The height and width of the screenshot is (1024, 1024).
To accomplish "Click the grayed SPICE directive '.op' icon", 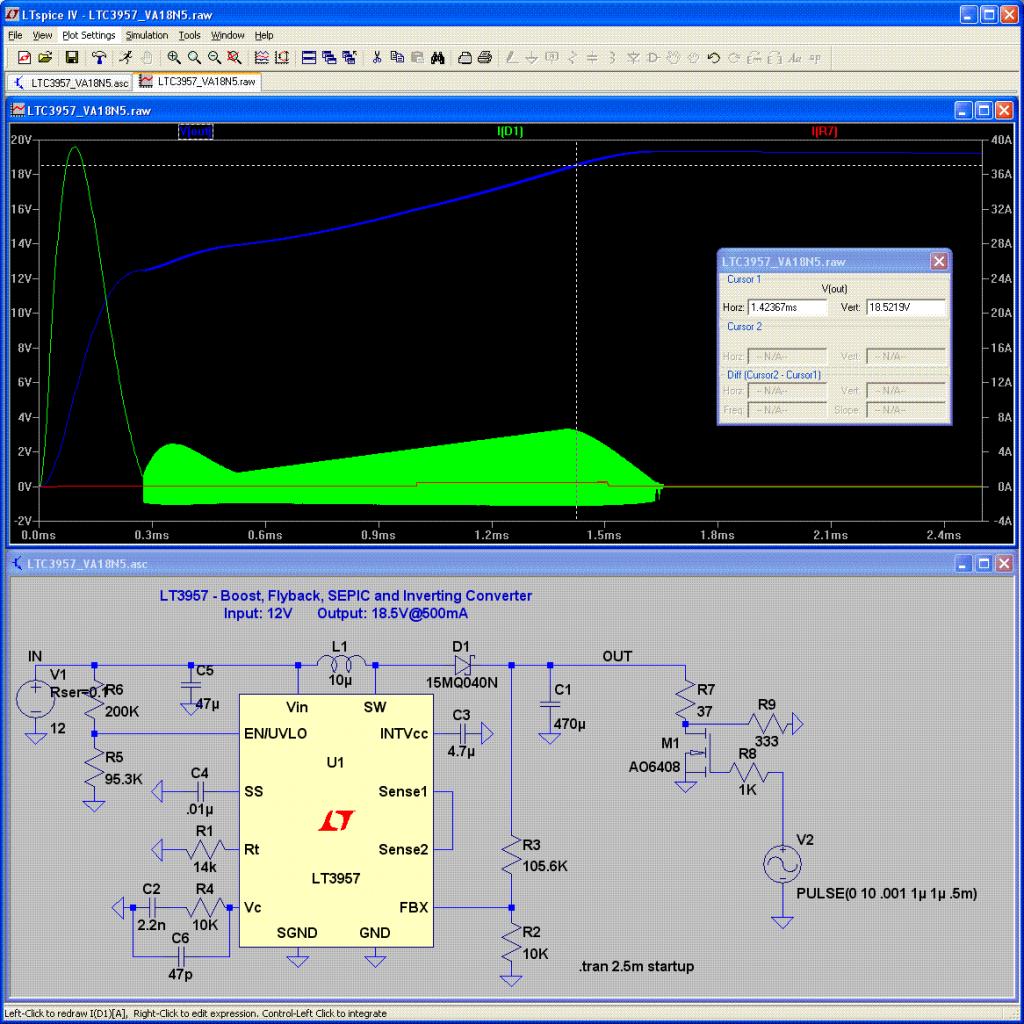I will (815, 57).
